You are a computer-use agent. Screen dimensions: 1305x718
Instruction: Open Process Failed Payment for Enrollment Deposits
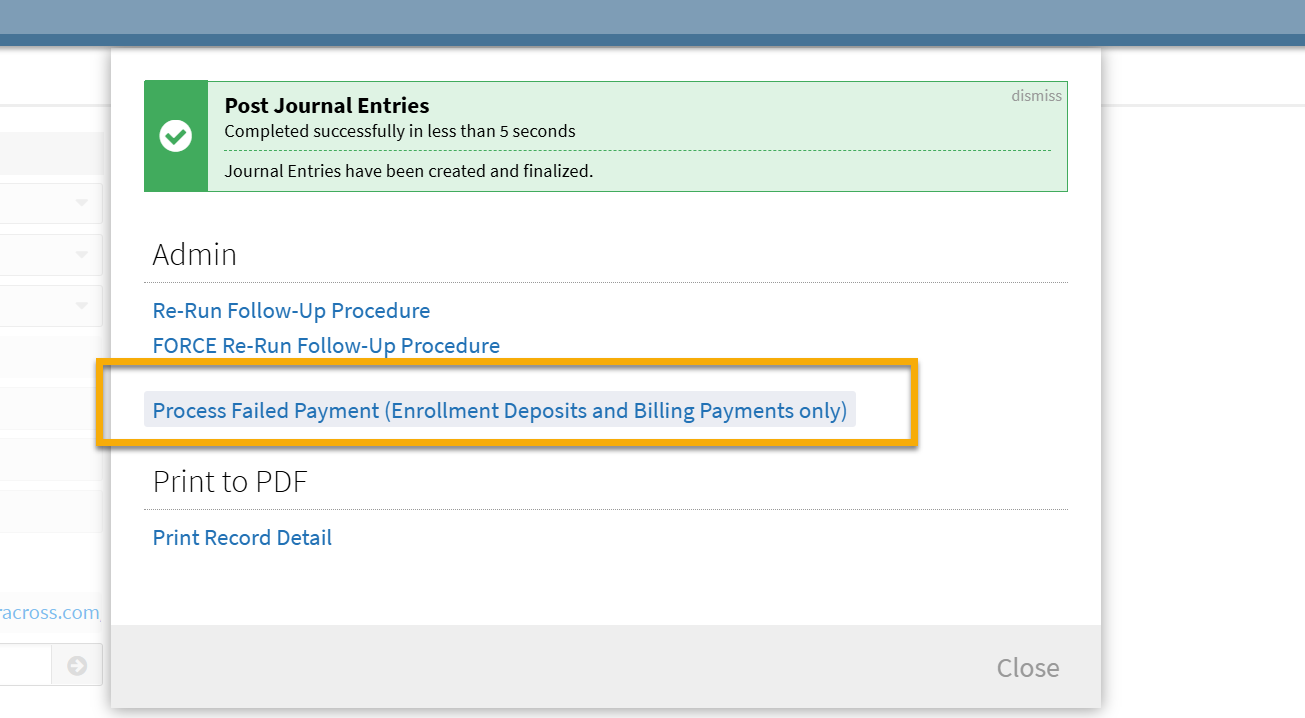click(499, 410)
